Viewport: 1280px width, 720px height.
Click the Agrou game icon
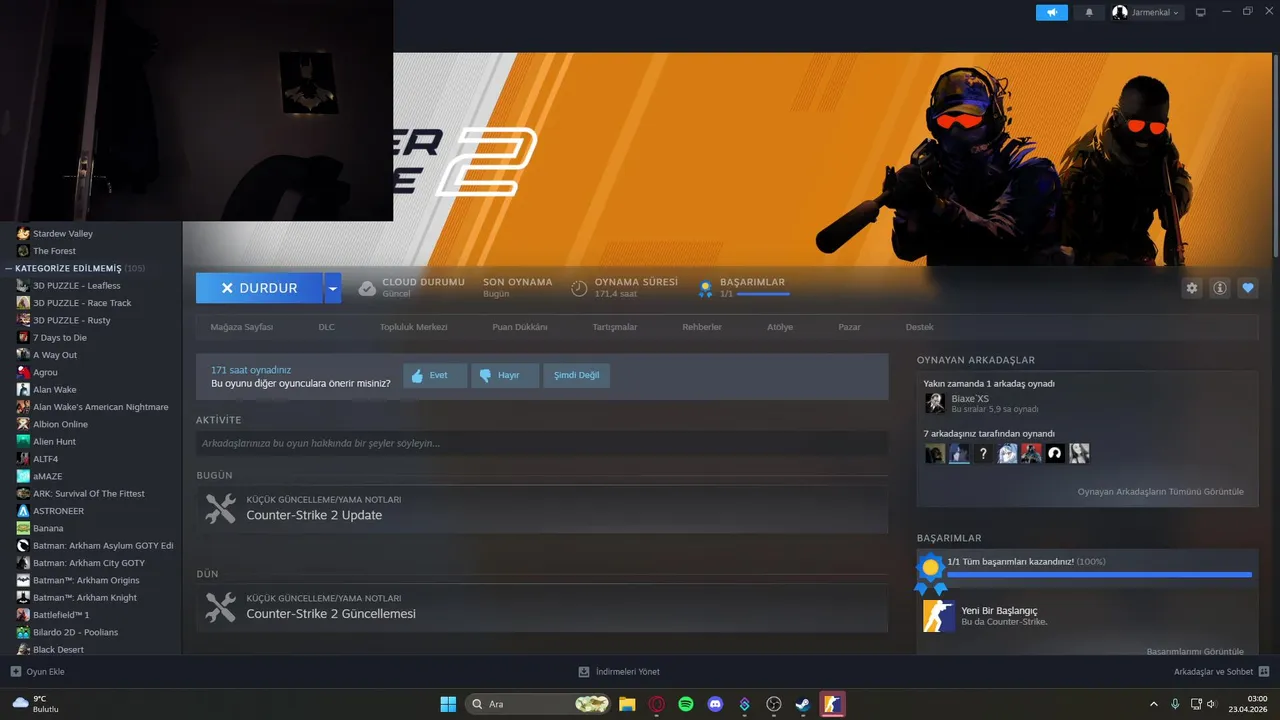tap(23, 372)
